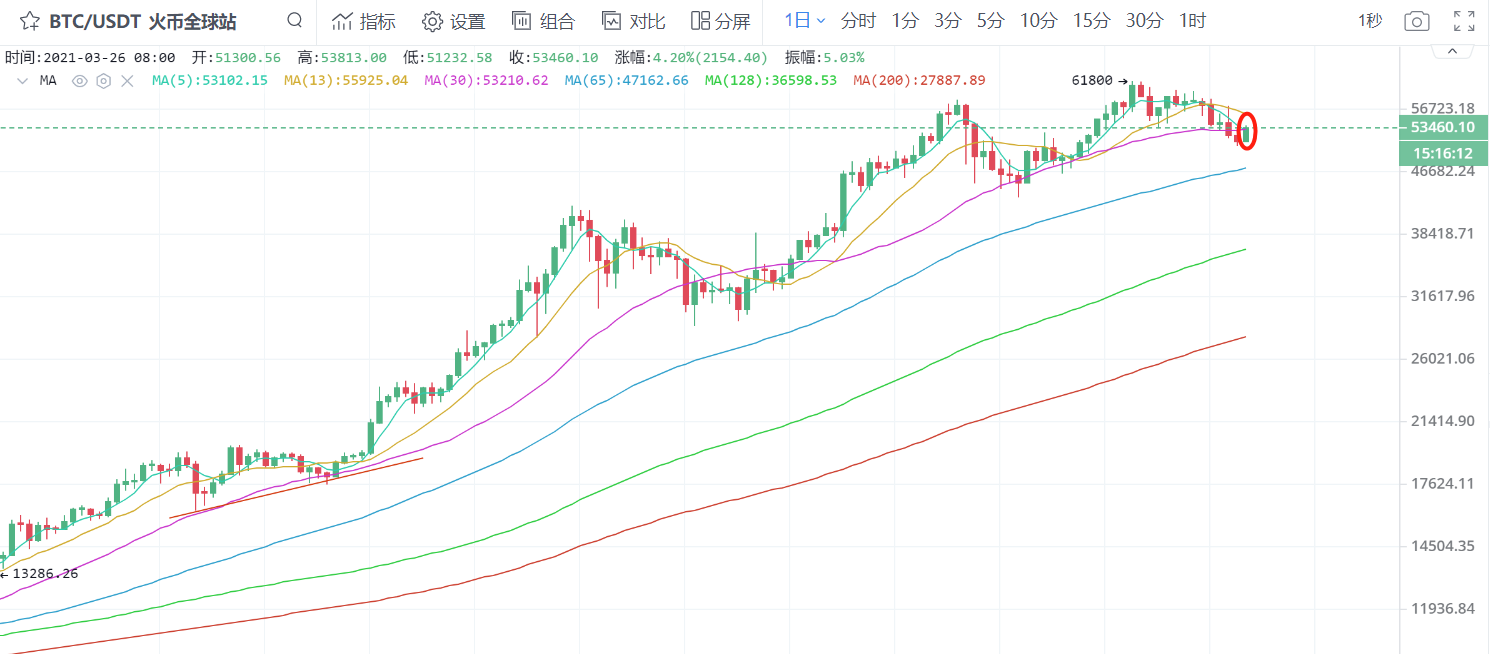This screenshot has height=654, width=1490.
Task: Open the 设置 settings gear
Action: [453, 21]
